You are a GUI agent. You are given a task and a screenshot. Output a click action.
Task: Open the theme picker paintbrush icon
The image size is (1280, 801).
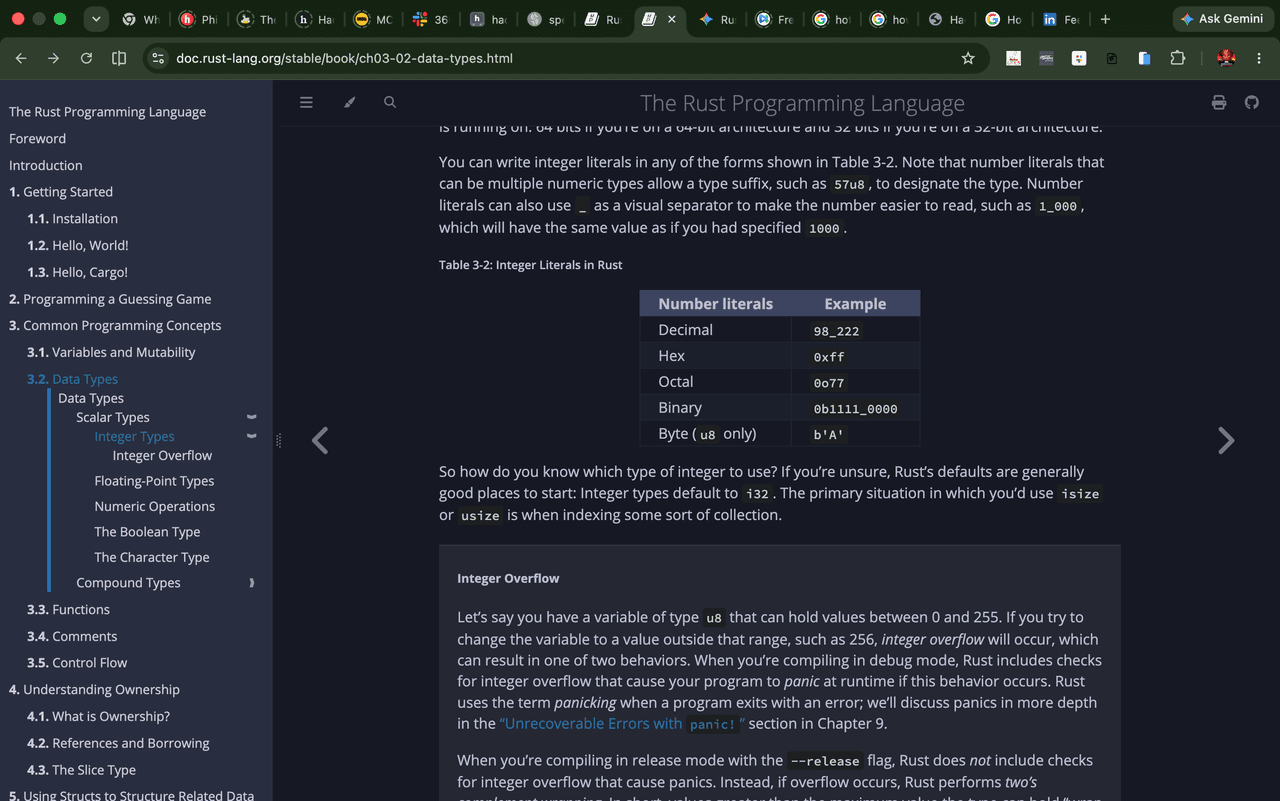pos(349,102)
